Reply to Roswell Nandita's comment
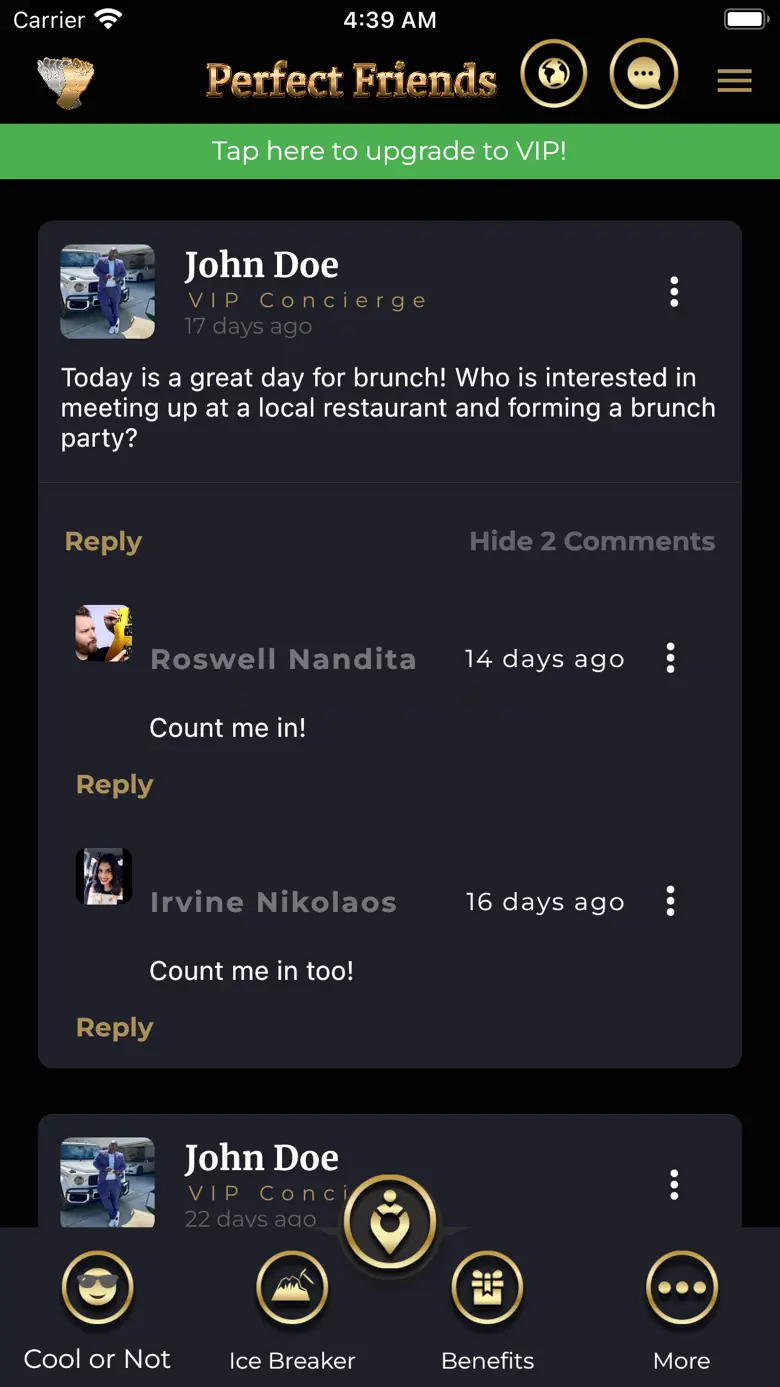This screenshot has height=1387, width=780. 114,784
